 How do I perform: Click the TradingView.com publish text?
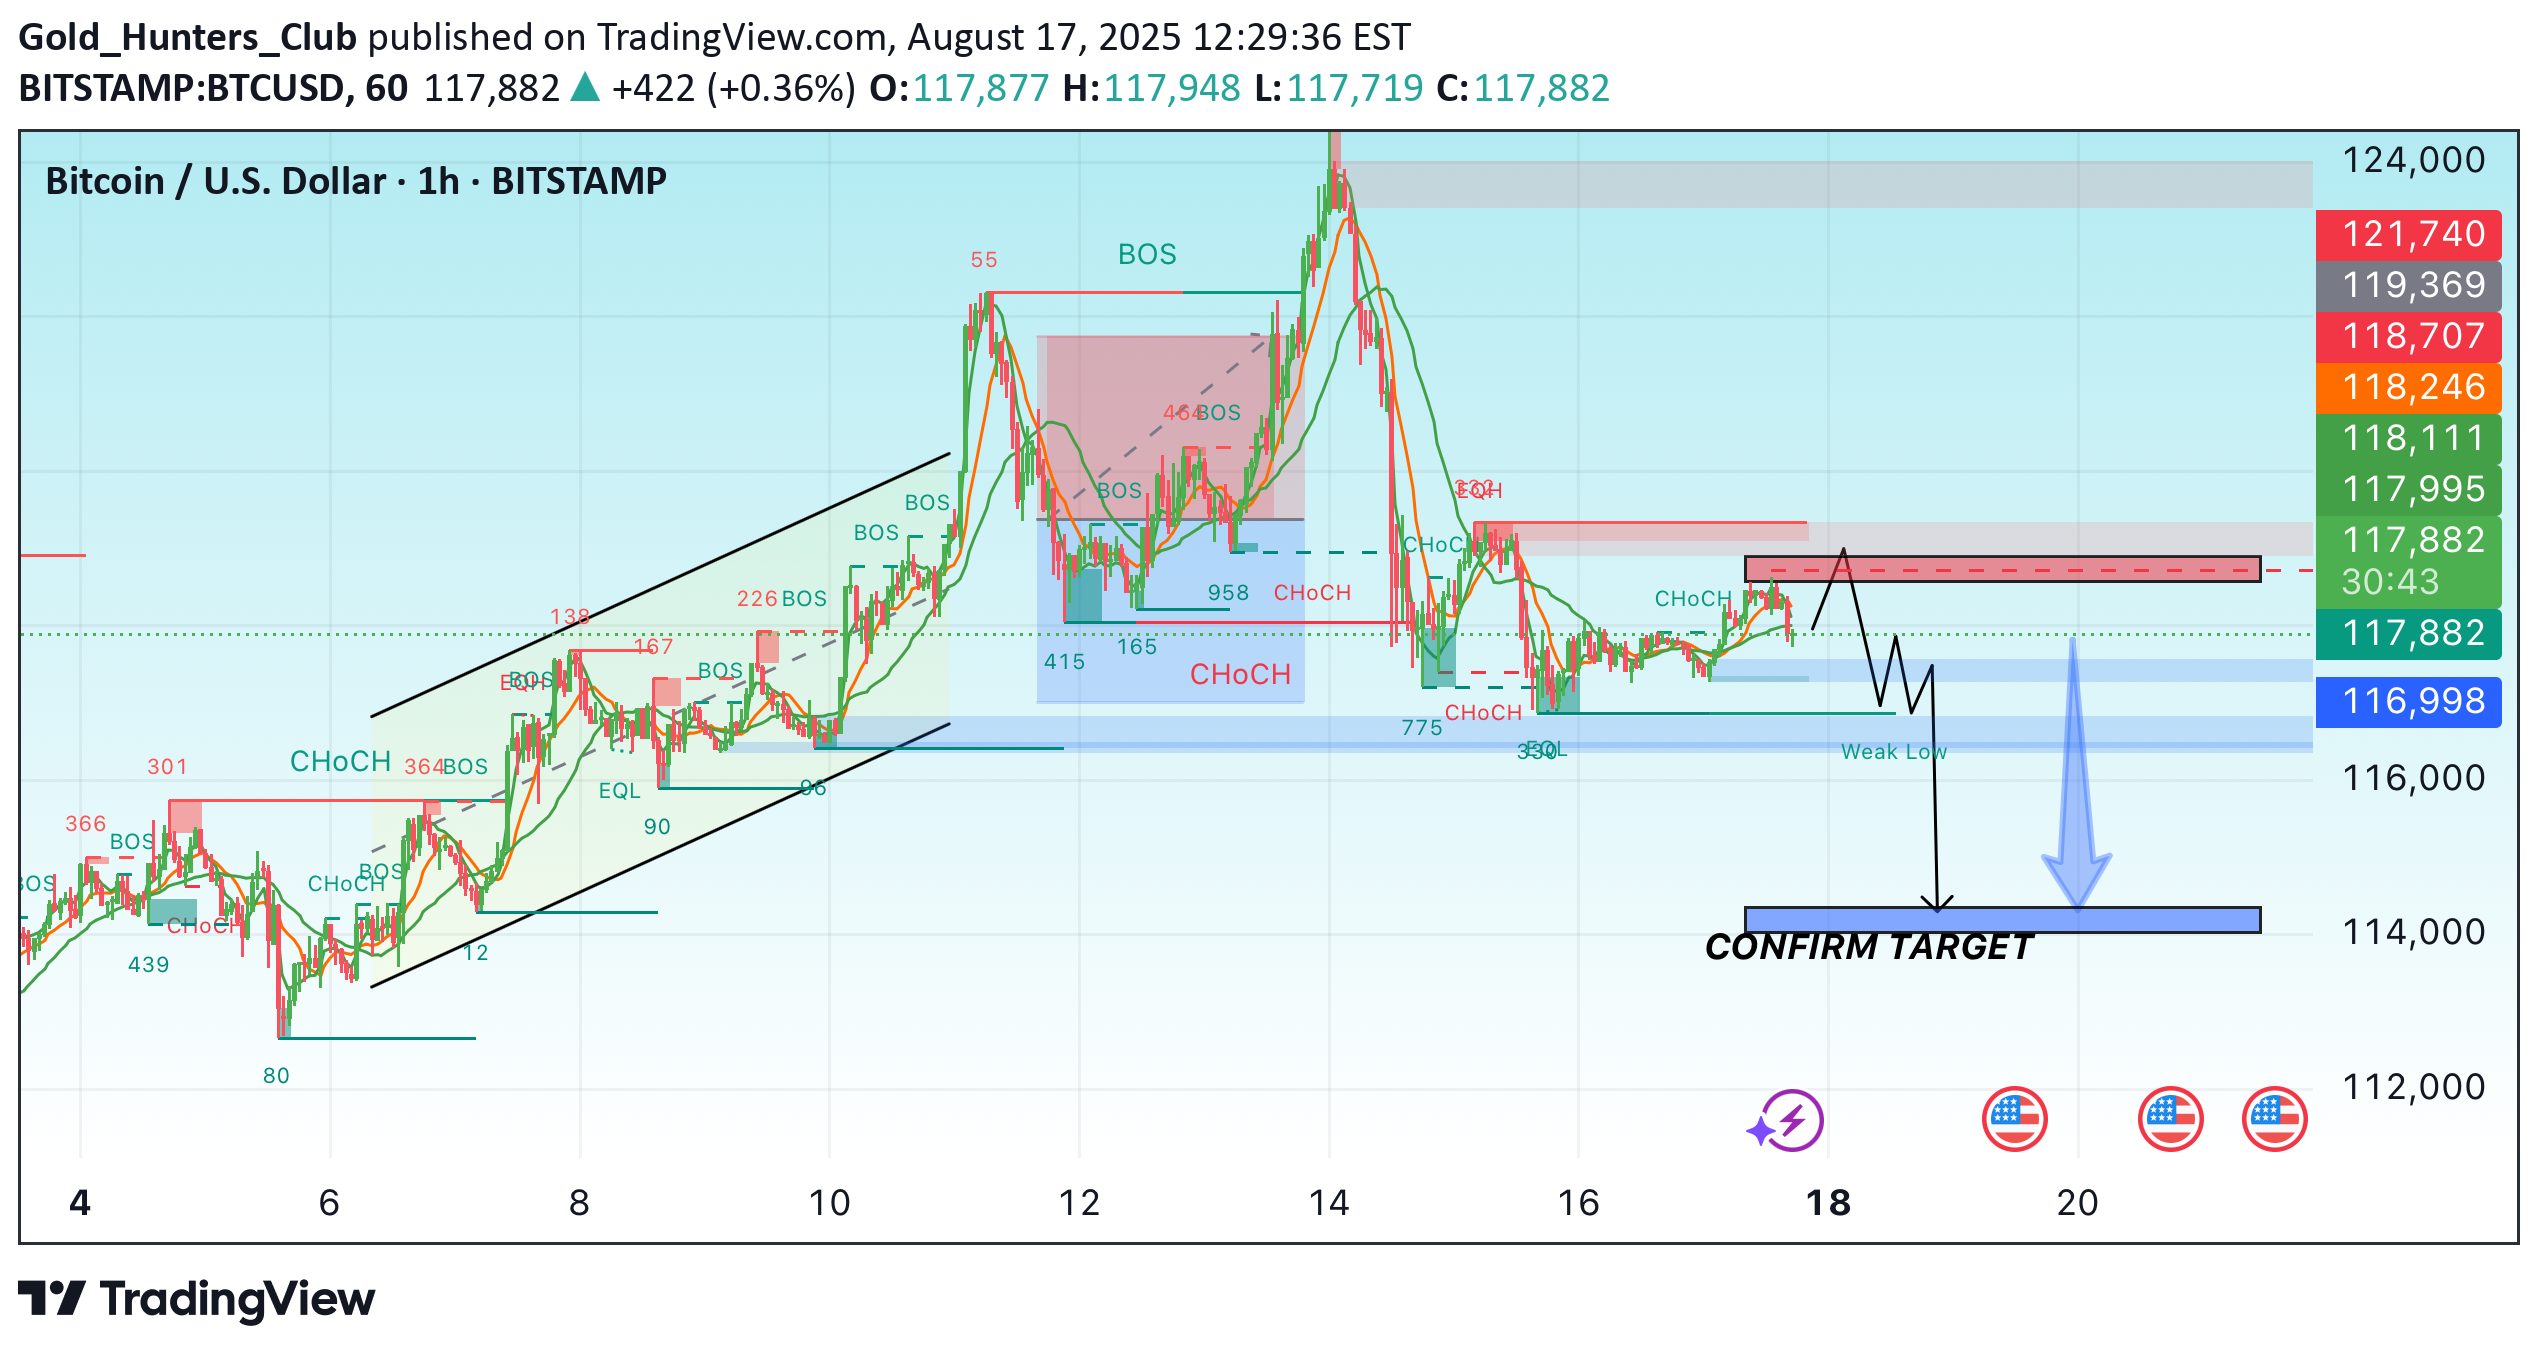coord(742,38)
